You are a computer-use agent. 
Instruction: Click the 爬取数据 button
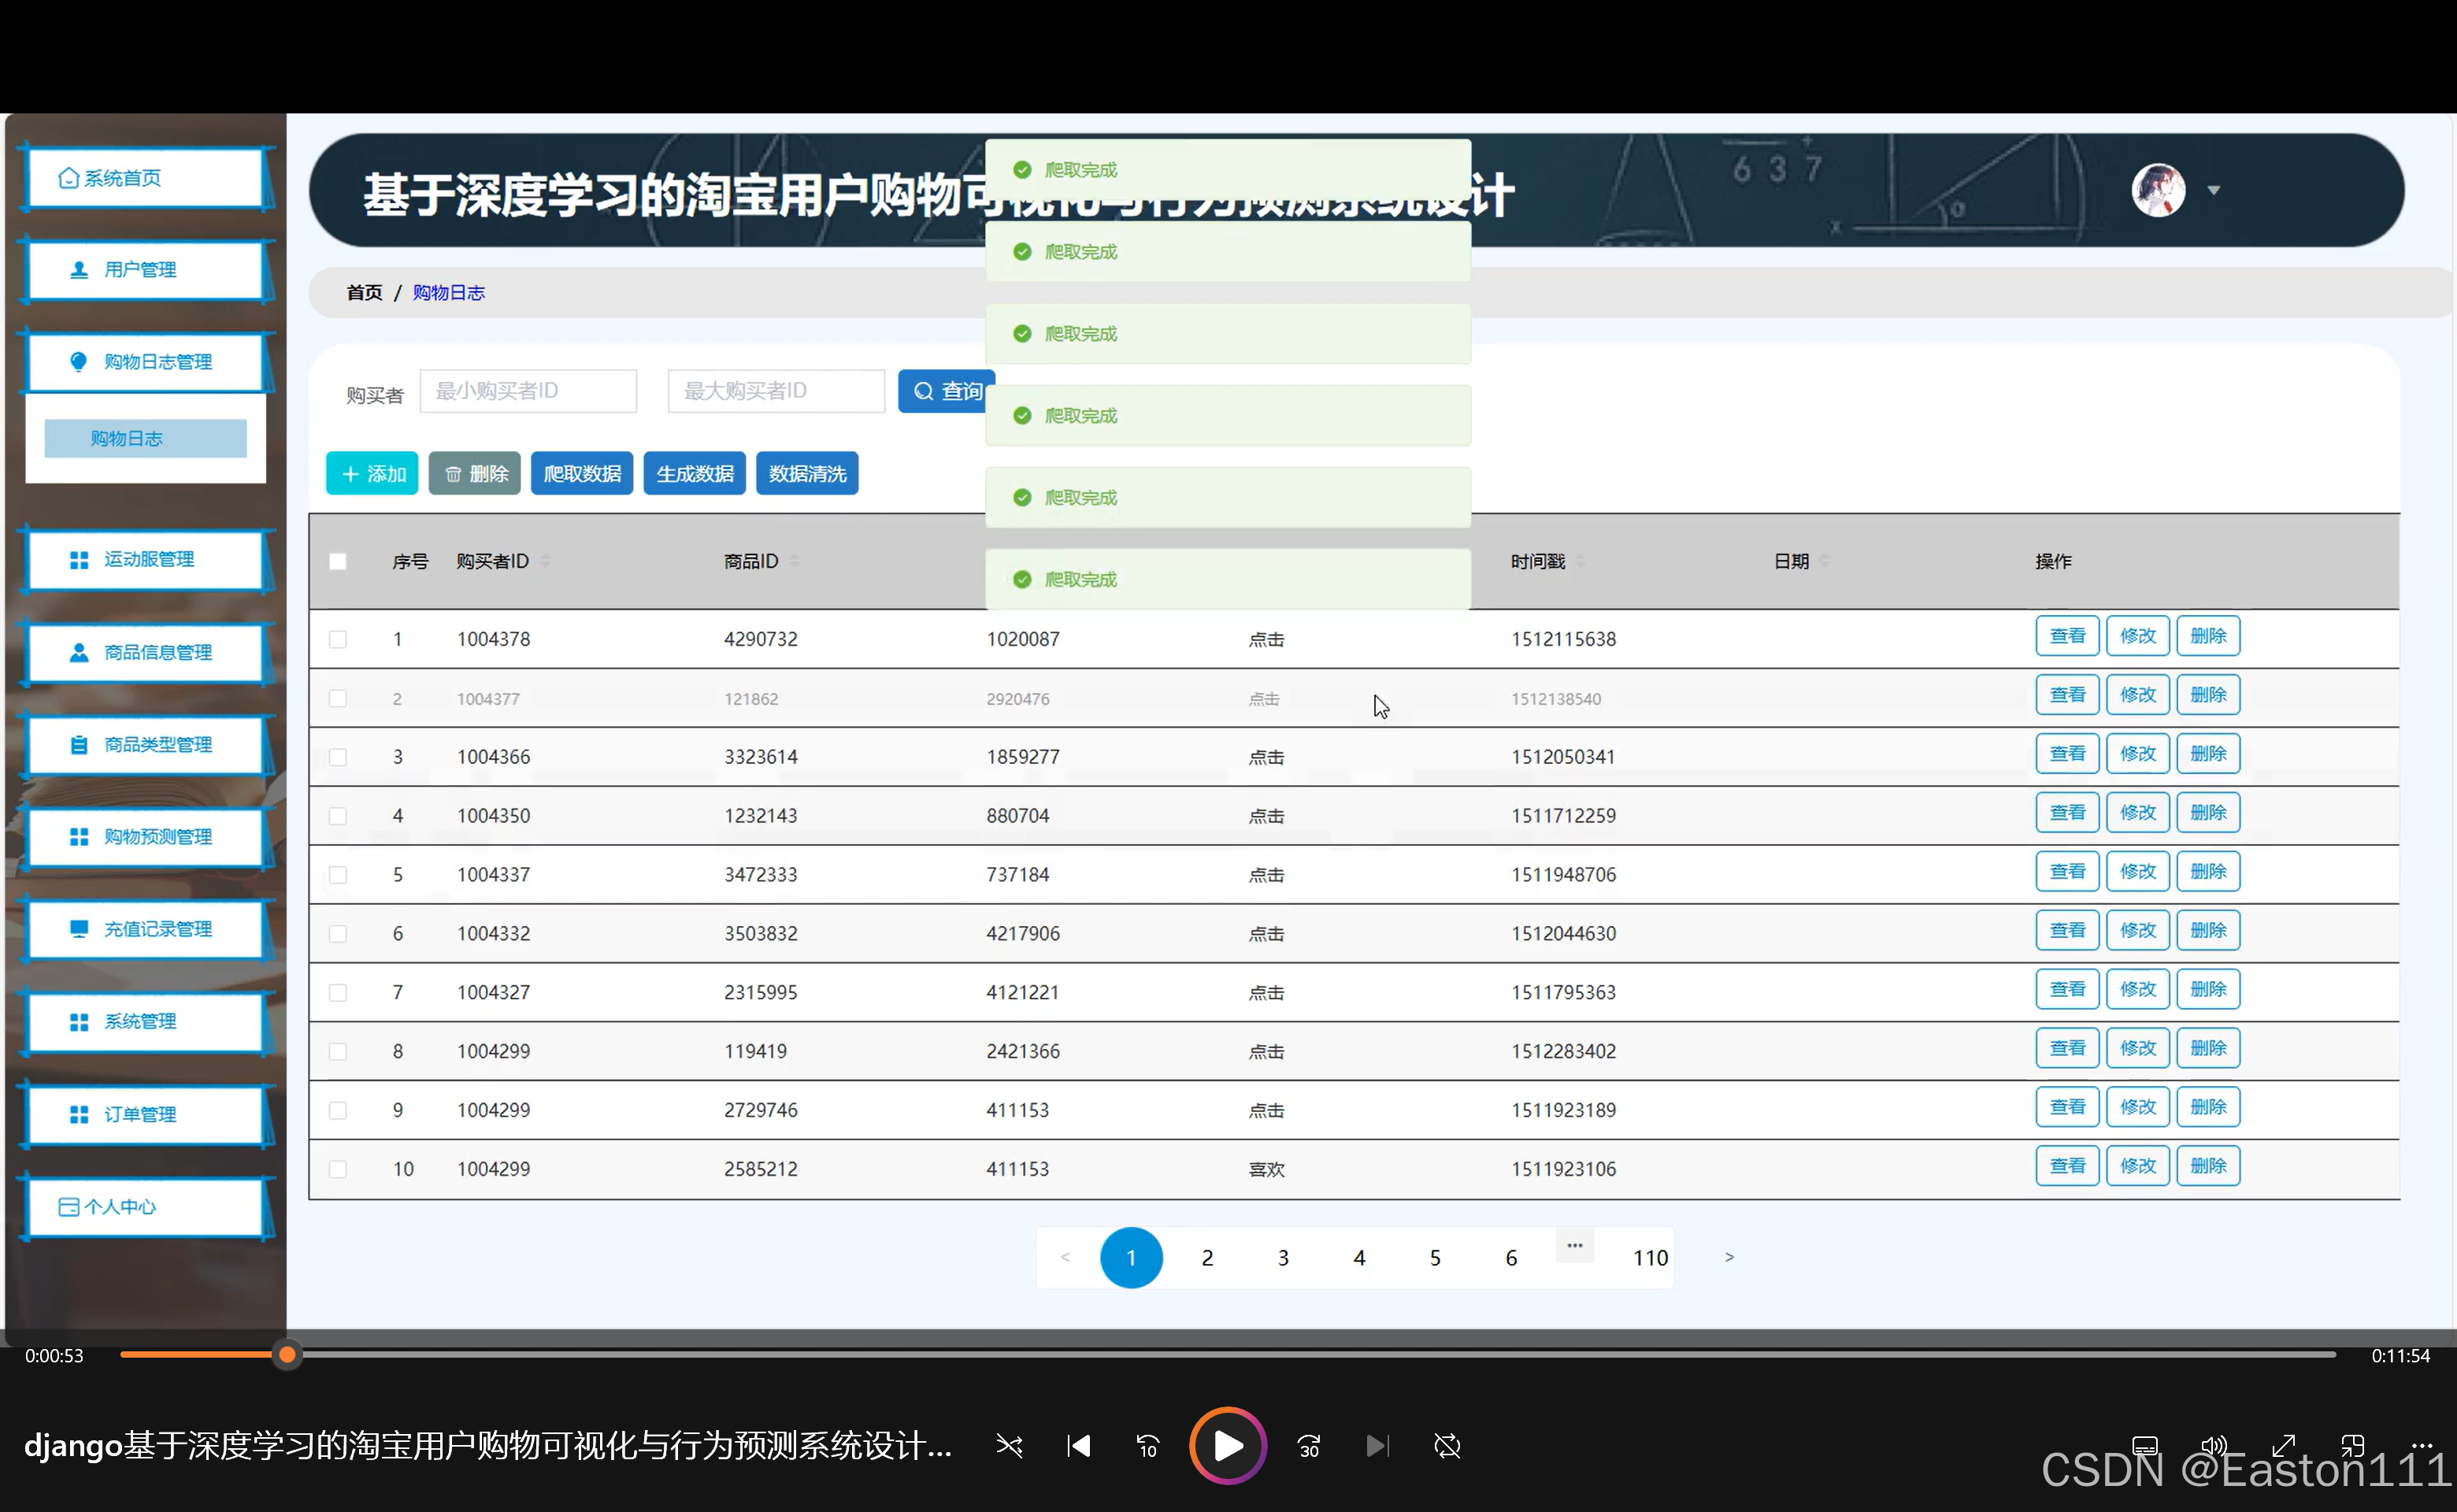click(582, 473)
